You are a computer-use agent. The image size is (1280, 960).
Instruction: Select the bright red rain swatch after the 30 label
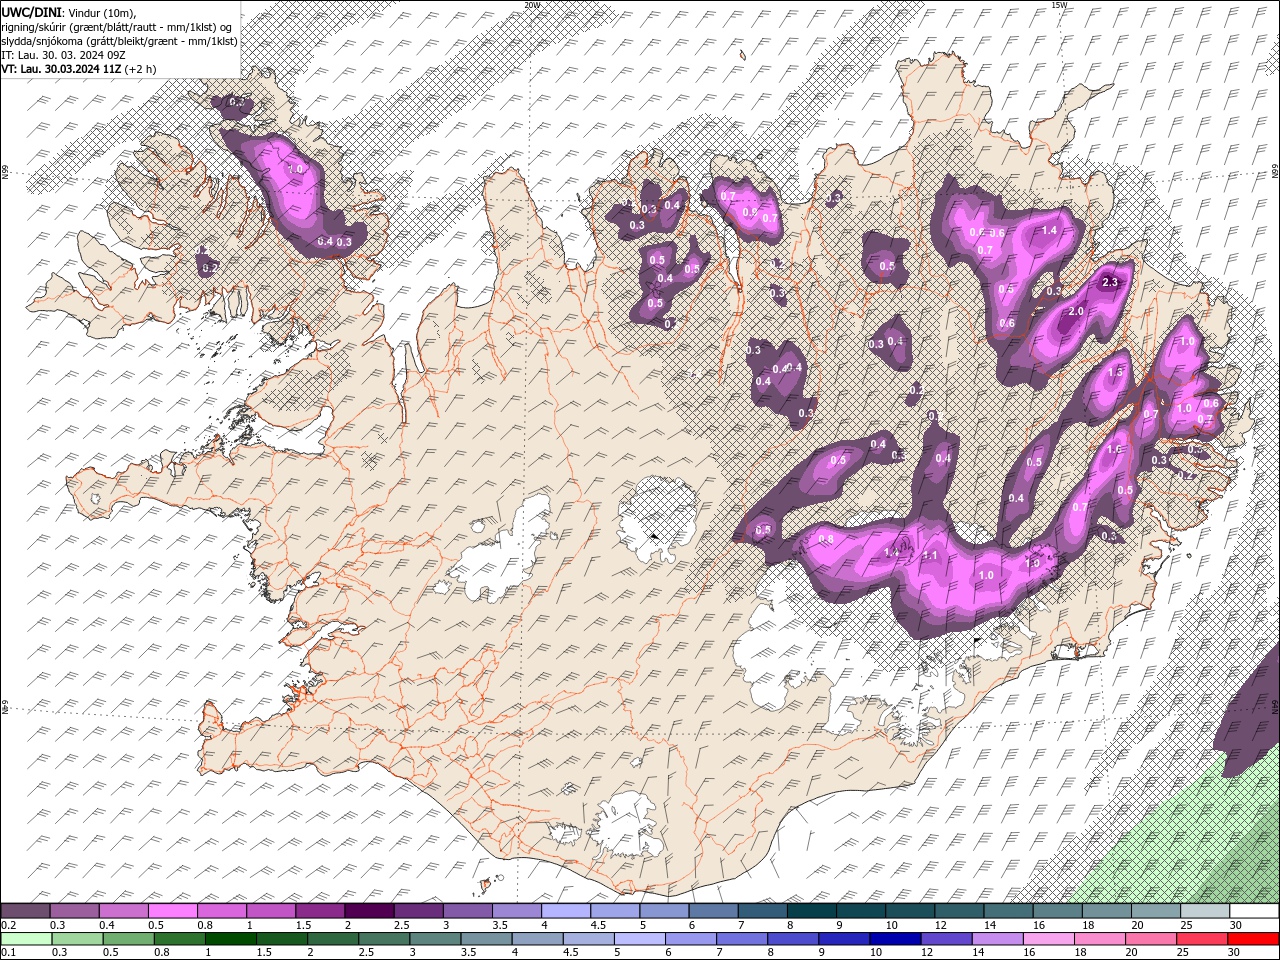coord(1253,939)
